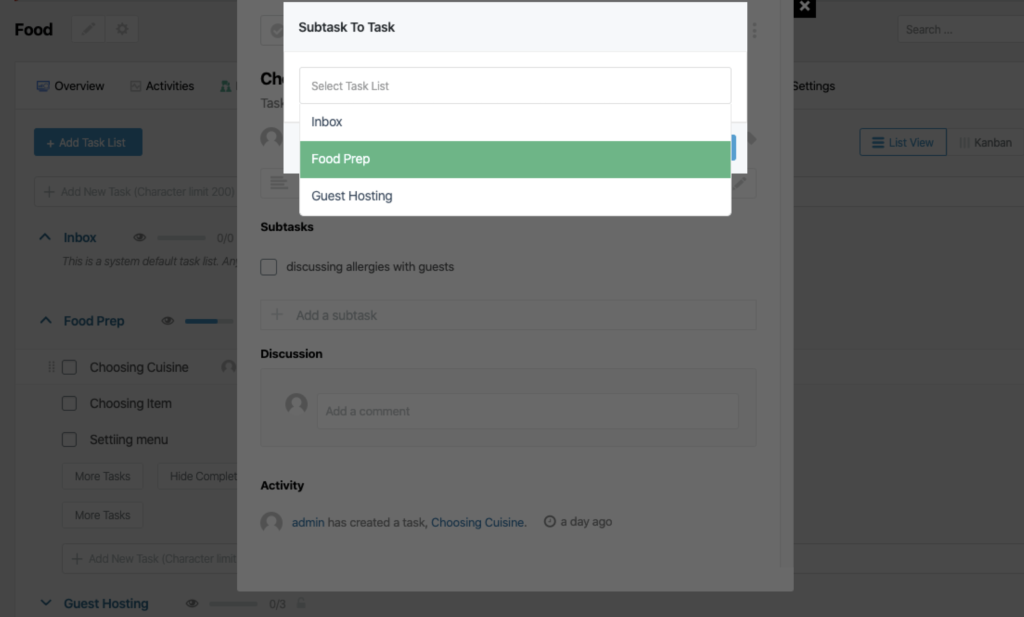Open the Choosing Cuisine link in Activity
The width and height of the screenshot is (1024, 617).
[x=478, y=522]
